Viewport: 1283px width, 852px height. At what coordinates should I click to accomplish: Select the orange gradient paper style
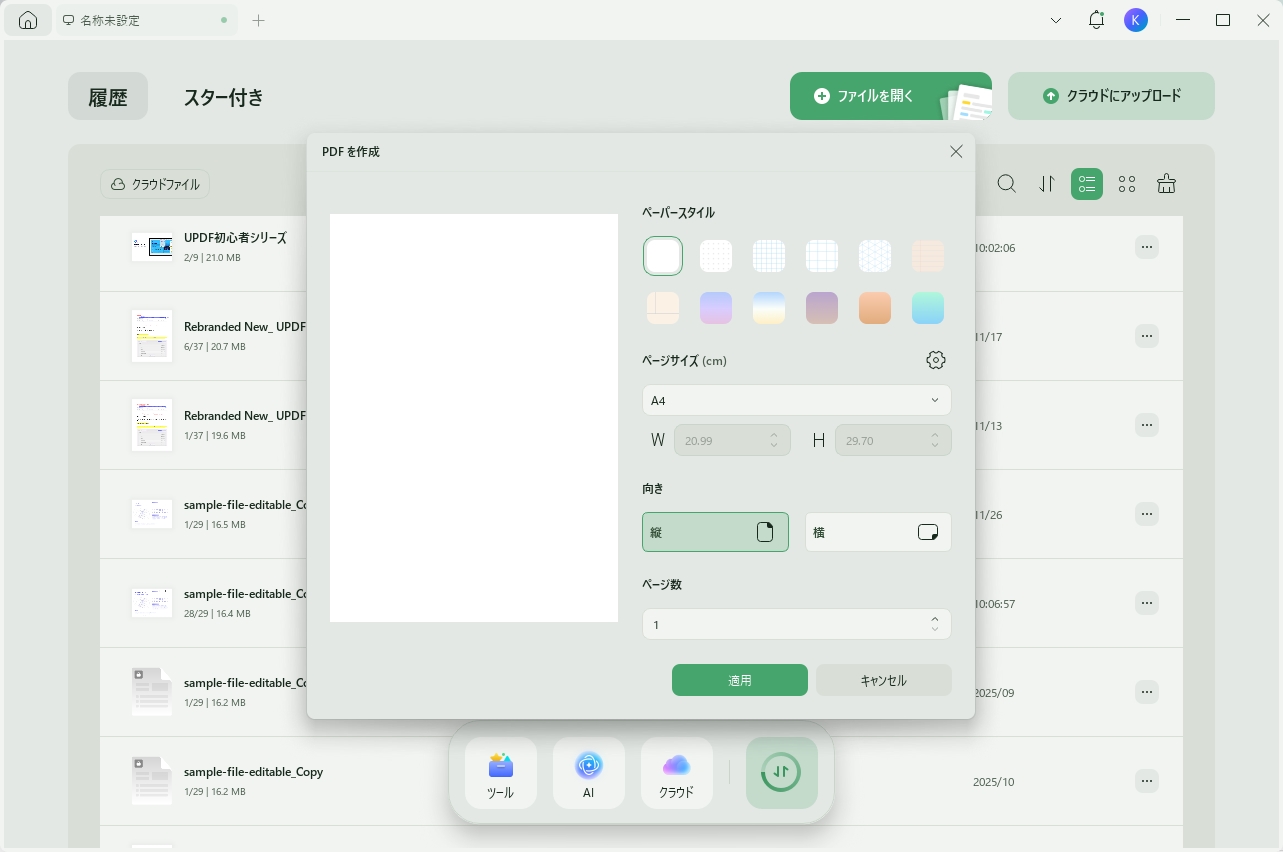(875, 308)
